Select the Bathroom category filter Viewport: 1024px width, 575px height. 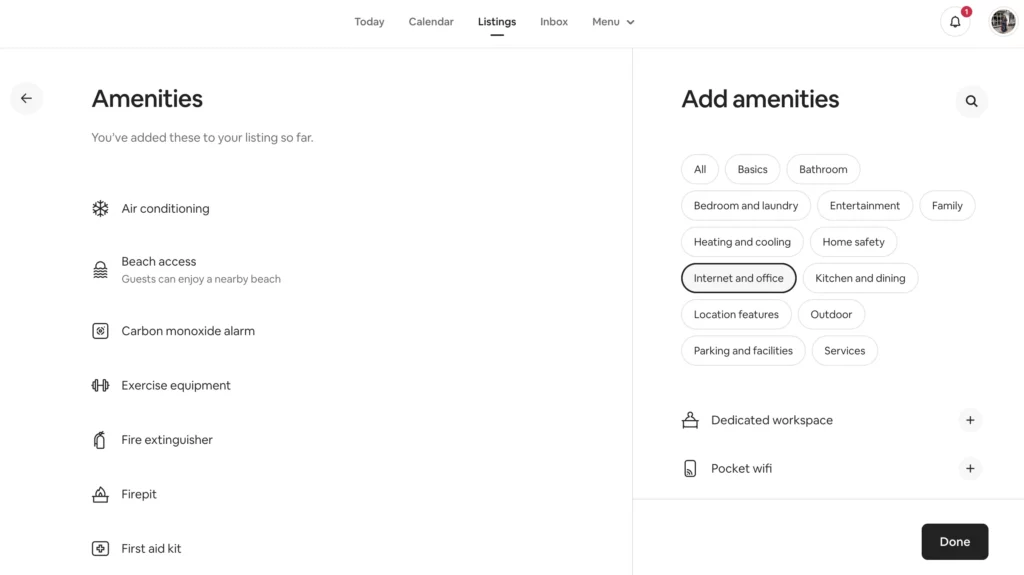823,169
